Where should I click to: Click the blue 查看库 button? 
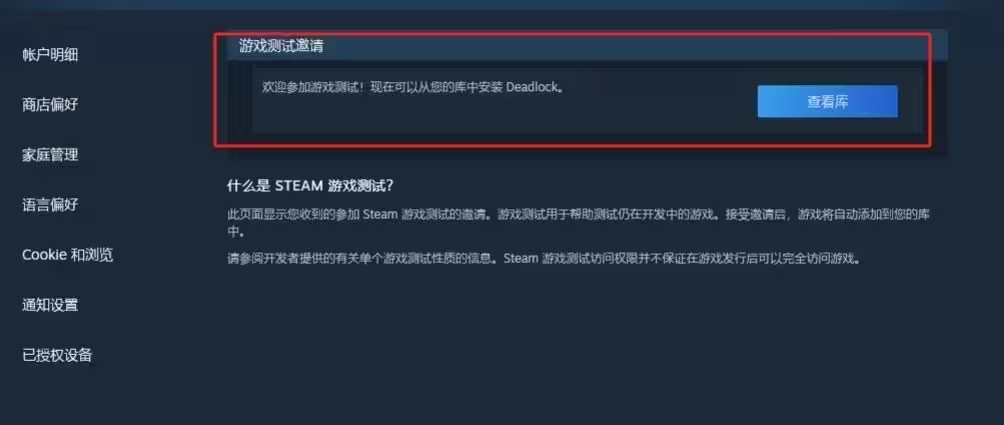(827, 102)
